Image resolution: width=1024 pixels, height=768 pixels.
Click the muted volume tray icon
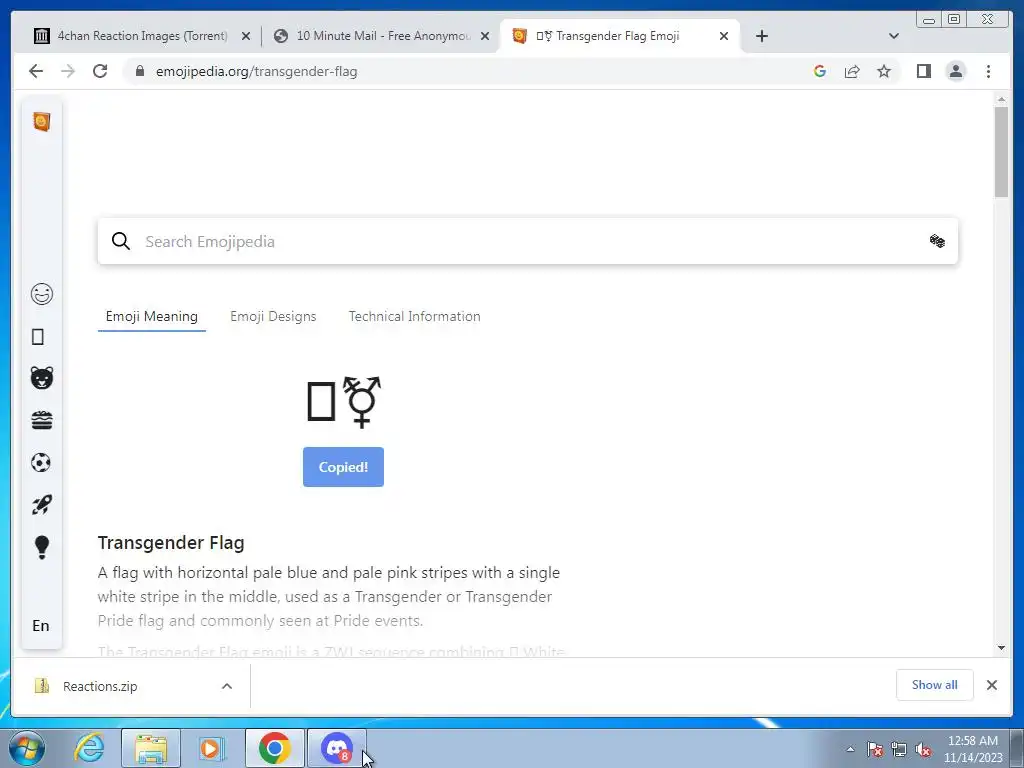pyautogui.click(x=923, y=749)
